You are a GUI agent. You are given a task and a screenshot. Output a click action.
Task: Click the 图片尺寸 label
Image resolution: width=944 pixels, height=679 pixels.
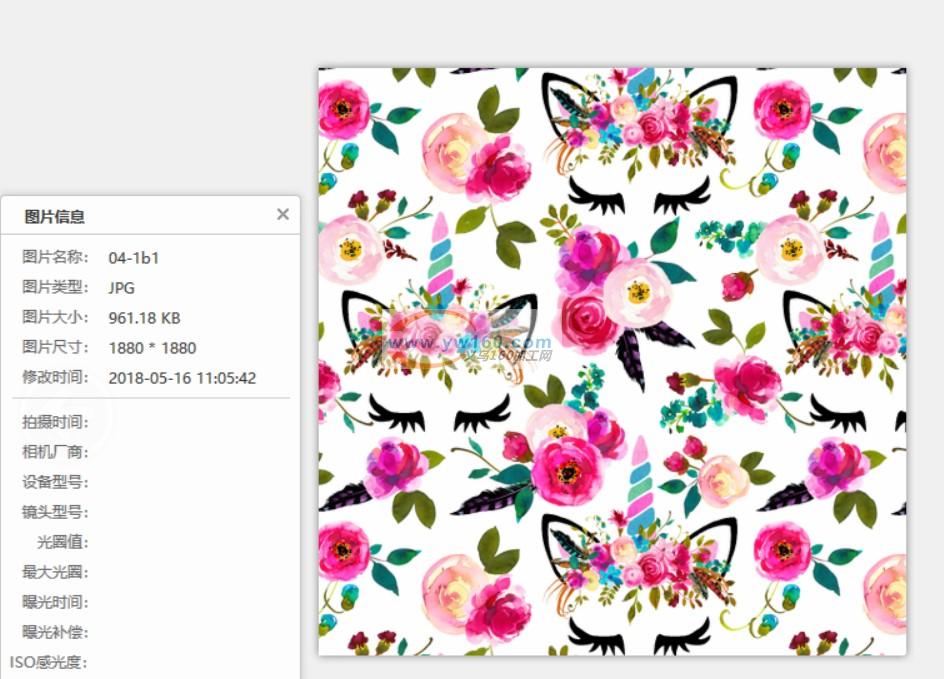(56, 348)
